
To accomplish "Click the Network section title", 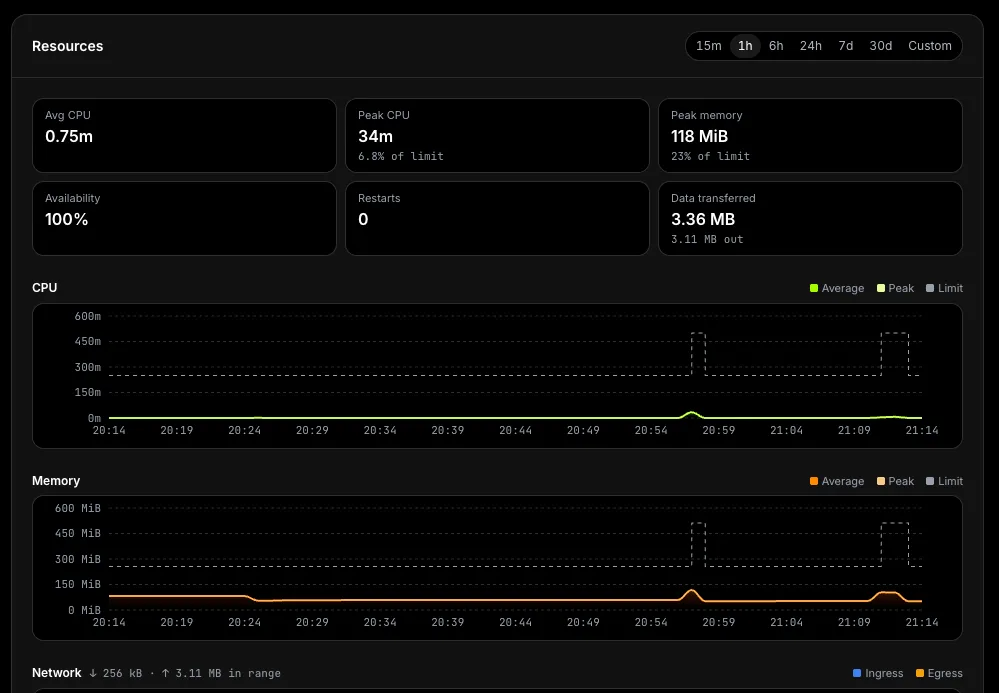I will tap(57, 673).
